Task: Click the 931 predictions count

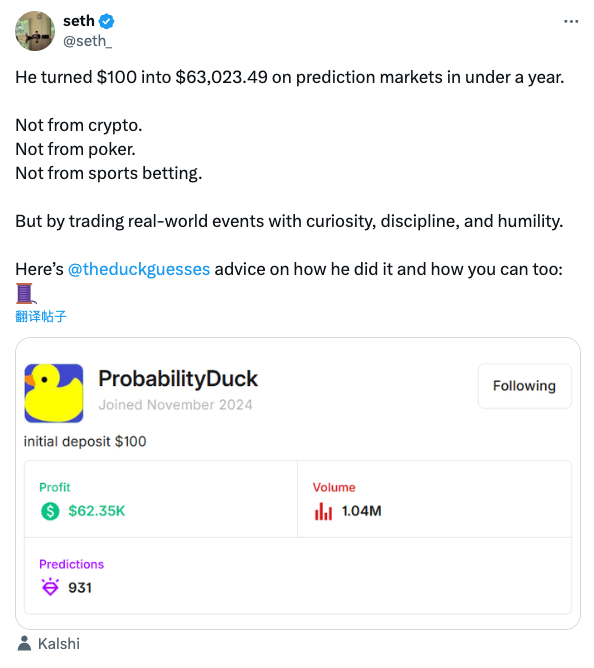Action: pyautogui.click(x=80, y=587)
